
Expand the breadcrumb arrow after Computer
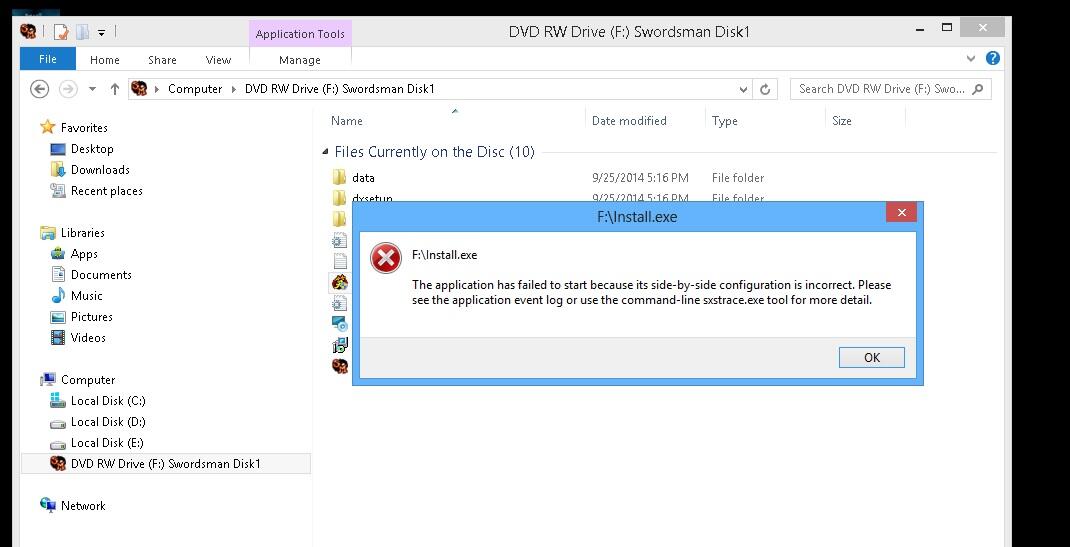(233, 89)
